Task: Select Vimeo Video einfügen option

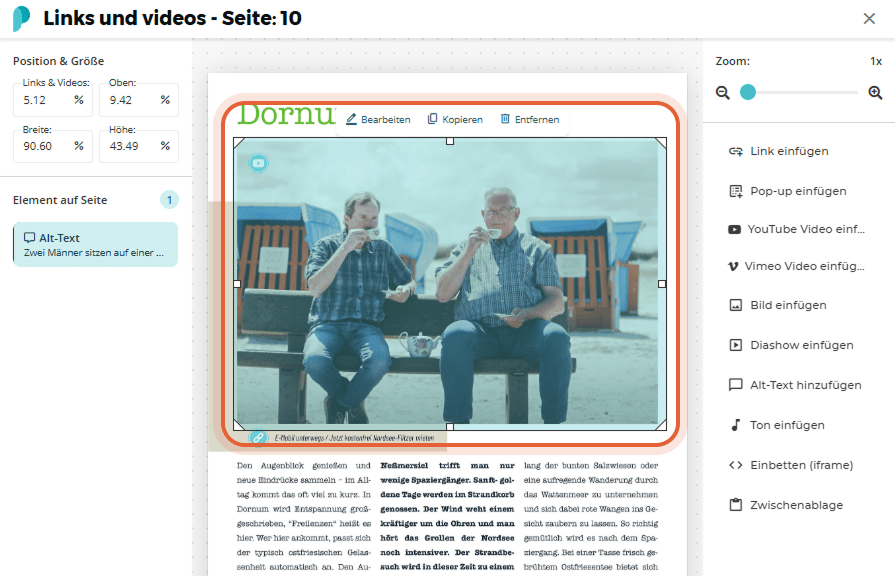Action: (x=798, y=266)
